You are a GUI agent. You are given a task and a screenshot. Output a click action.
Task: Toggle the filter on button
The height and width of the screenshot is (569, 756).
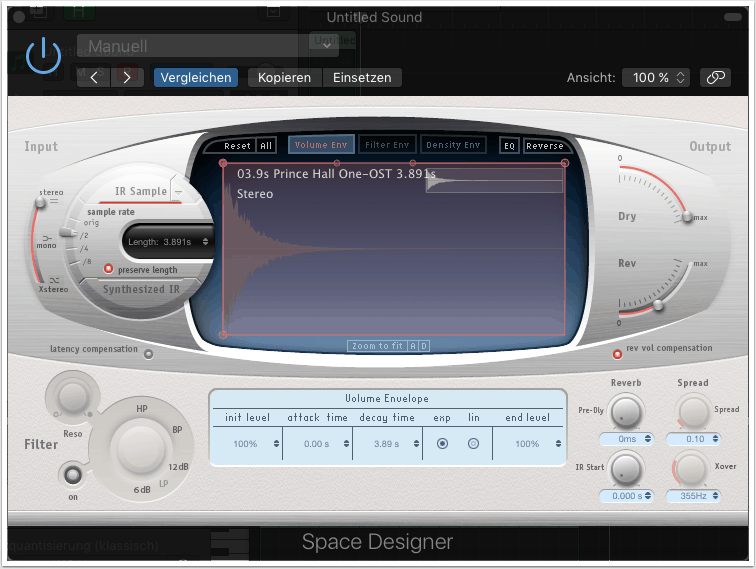(71, 474)
